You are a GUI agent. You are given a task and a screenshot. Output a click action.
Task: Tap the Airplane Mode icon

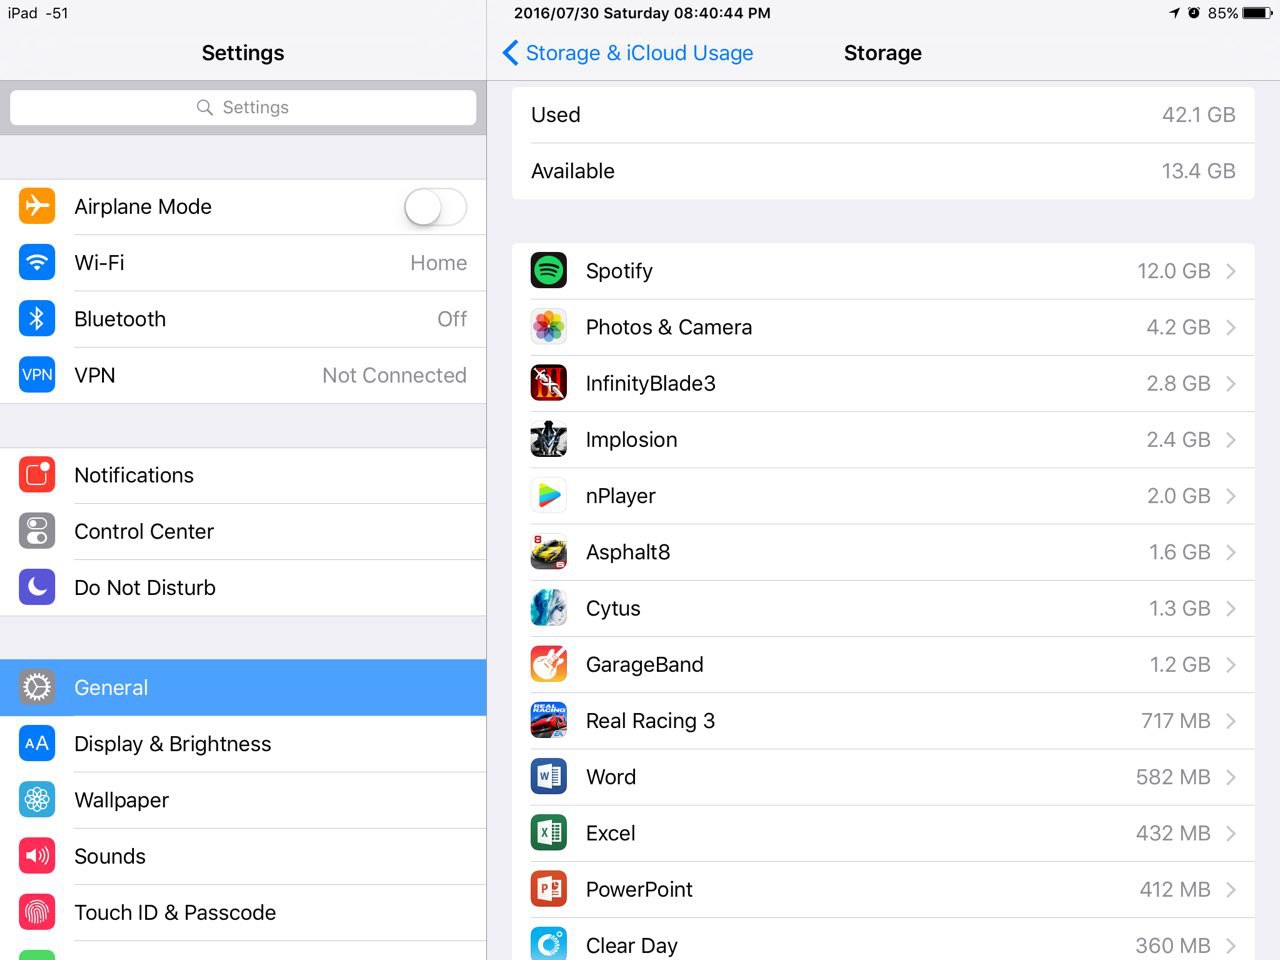(x=37, y=206)
